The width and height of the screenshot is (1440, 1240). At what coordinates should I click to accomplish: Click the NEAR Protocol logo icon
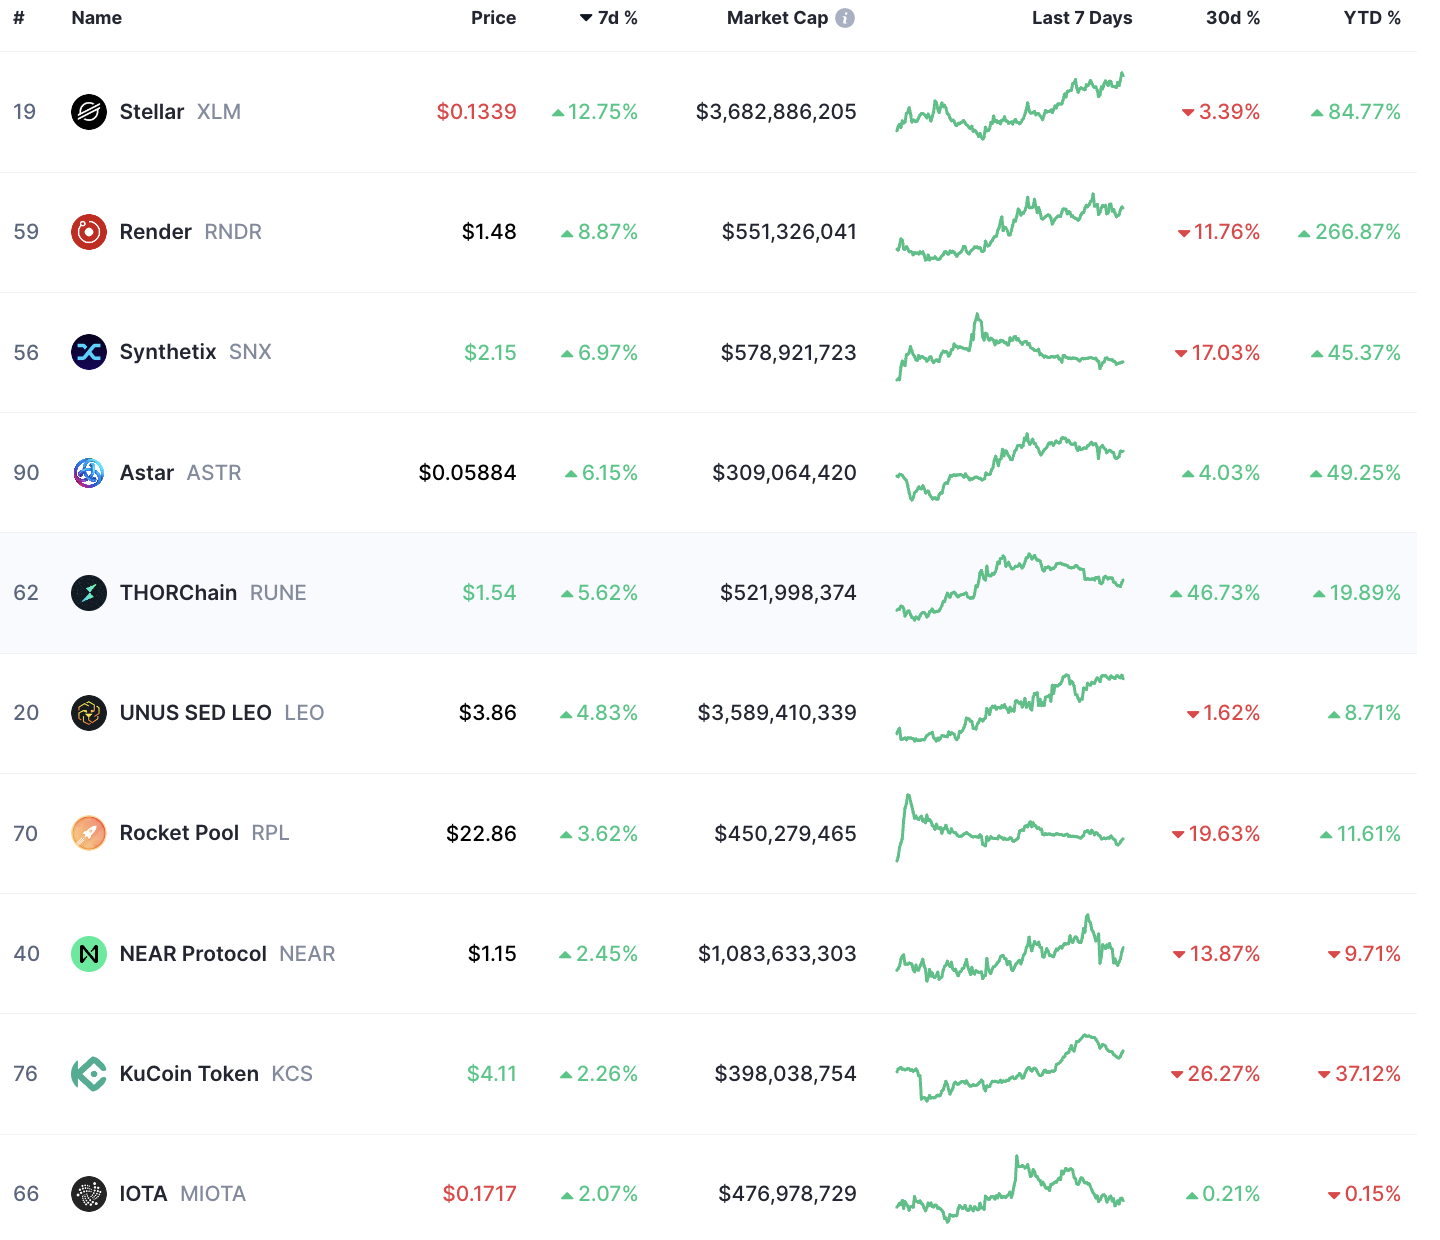[89, 954]
